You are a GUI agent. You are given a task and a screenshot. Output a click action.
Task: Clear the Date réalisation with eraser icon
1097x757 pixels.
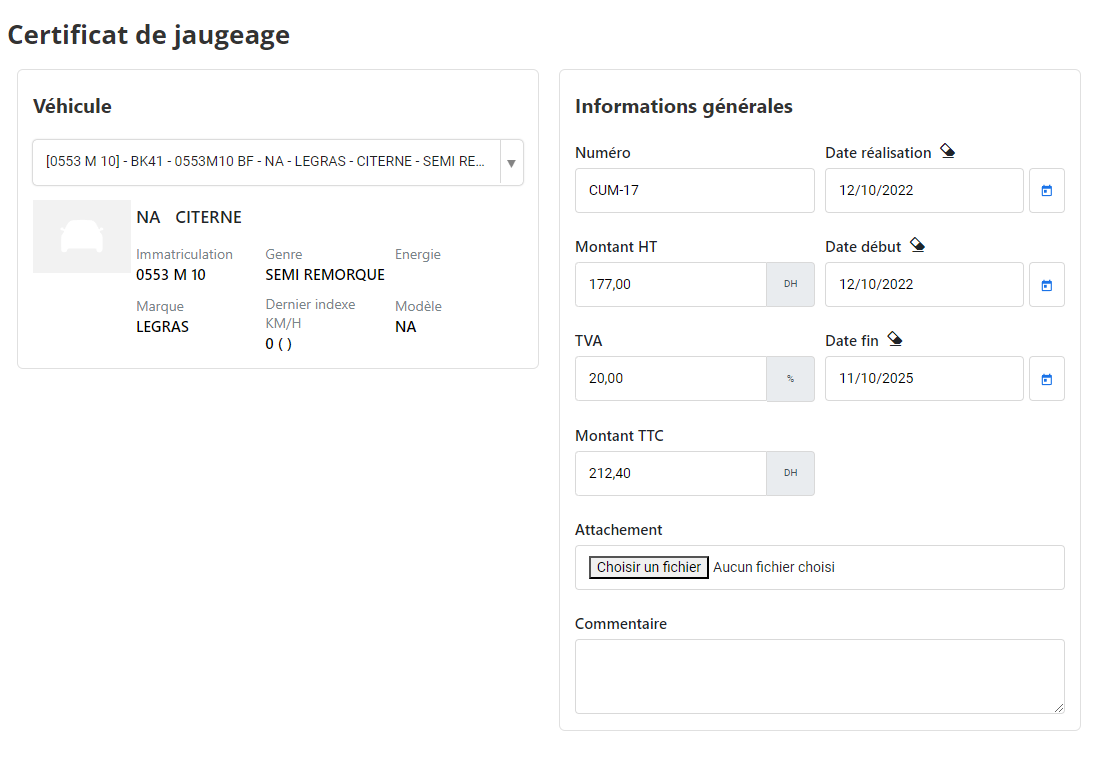click(947, 151)
